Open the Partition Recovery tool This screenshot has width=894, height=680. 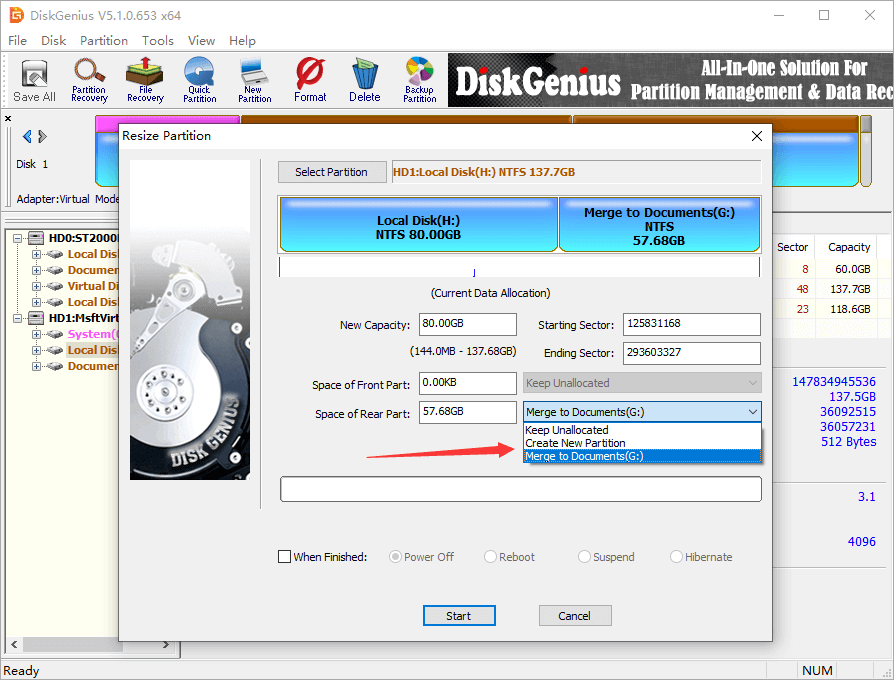[x=89, y=80]
